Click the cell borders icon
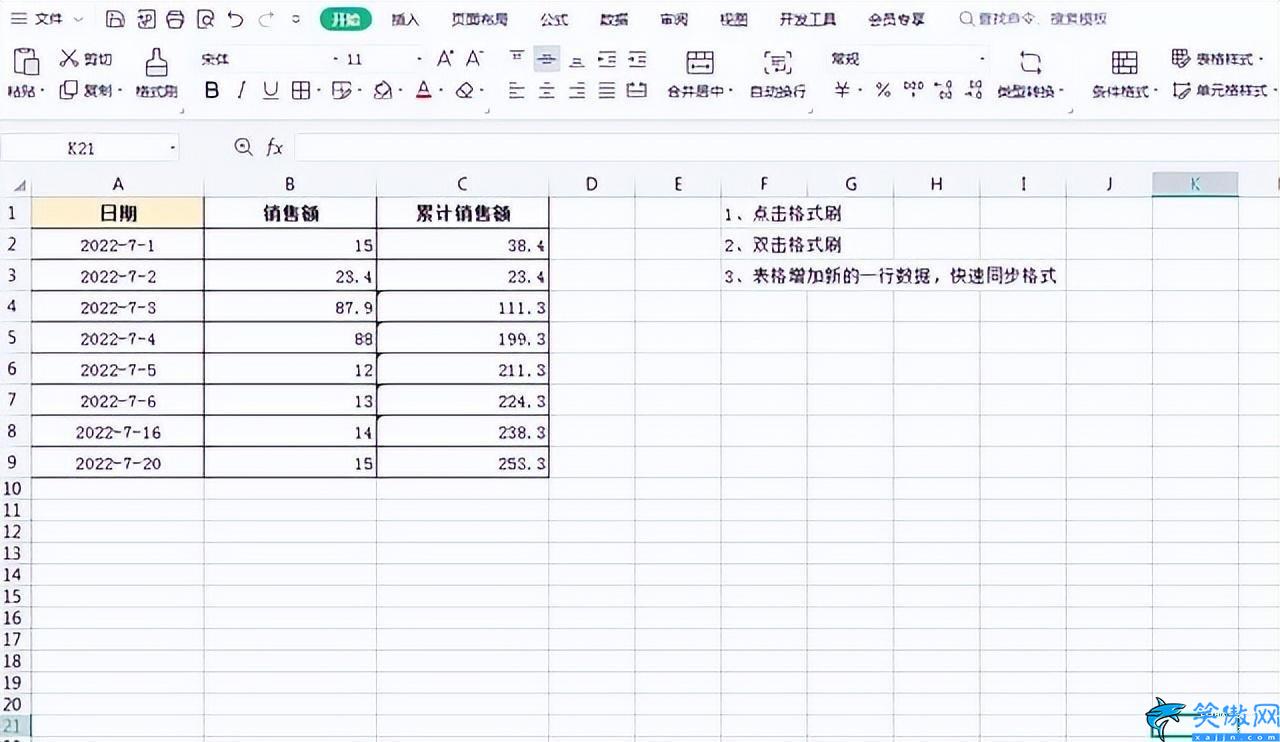 click(x=300, y=90)
